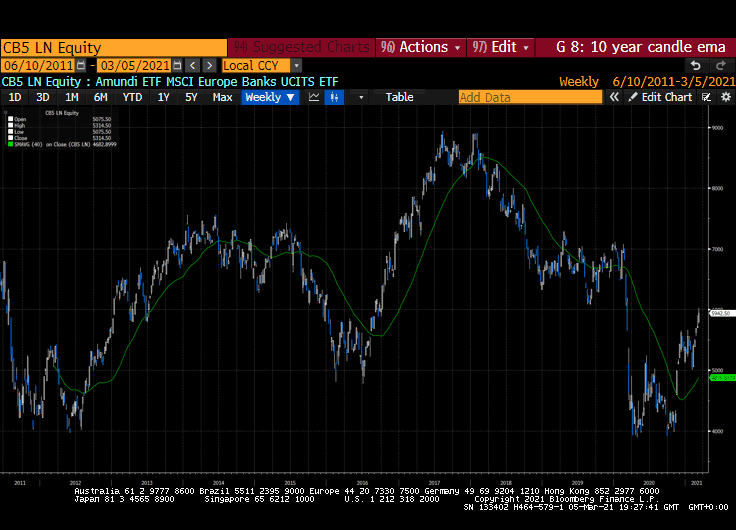This screenshot has height=530, width=736.
Task: Click the previous date range arrow
Action: 192,65
